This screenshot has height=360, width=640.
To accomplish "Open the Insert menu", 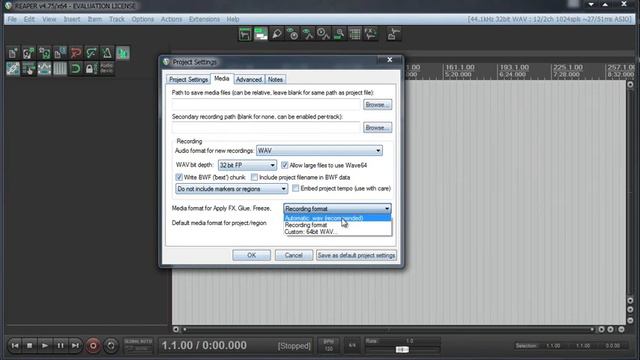I will coord(72,19).
